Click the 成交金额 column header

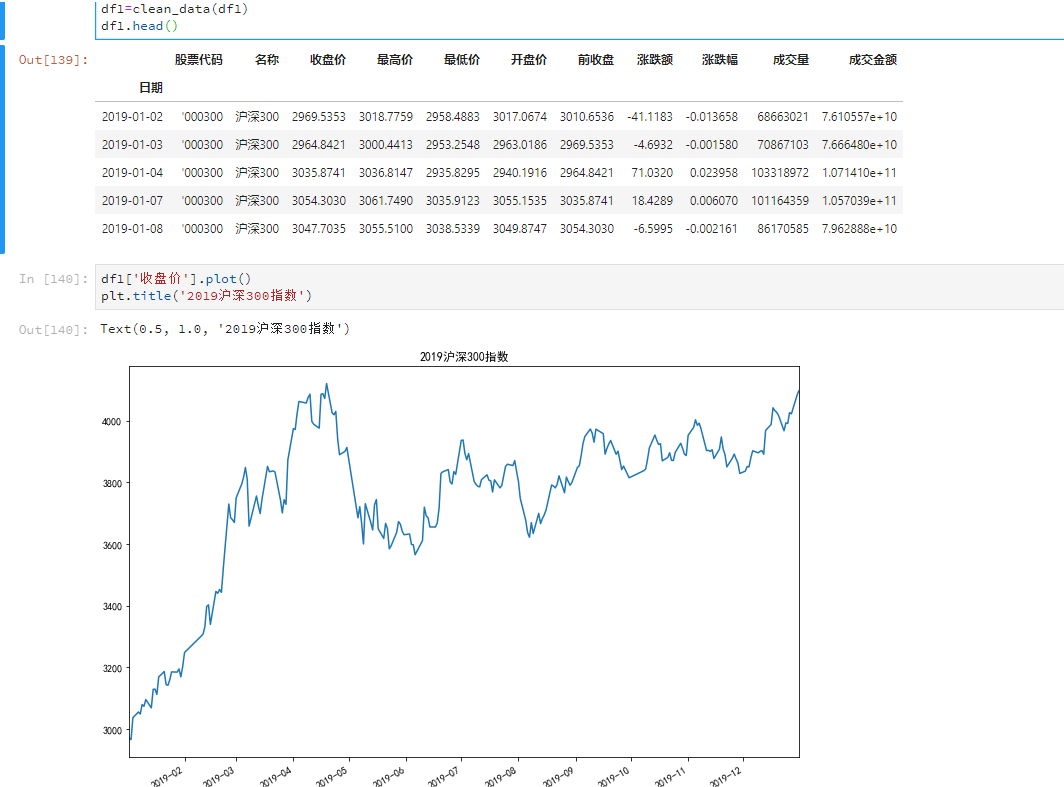[873, 60]
